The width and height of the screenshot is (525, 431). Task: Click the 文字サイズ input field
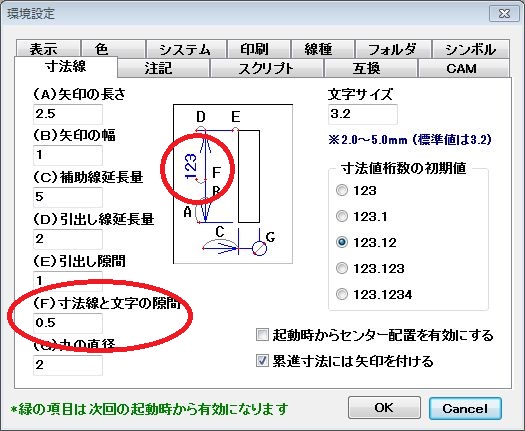click(x=363, y=114)
